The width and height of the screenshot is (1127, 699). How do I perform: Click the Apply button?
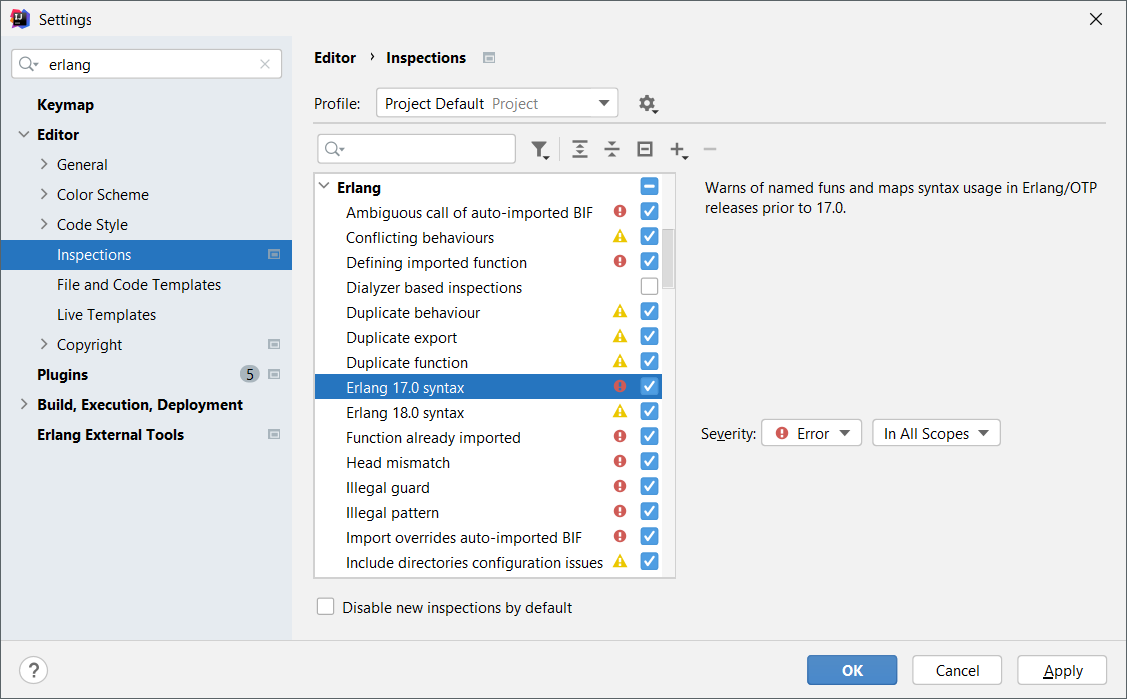pyautogui.click(x=1062, y=670)
